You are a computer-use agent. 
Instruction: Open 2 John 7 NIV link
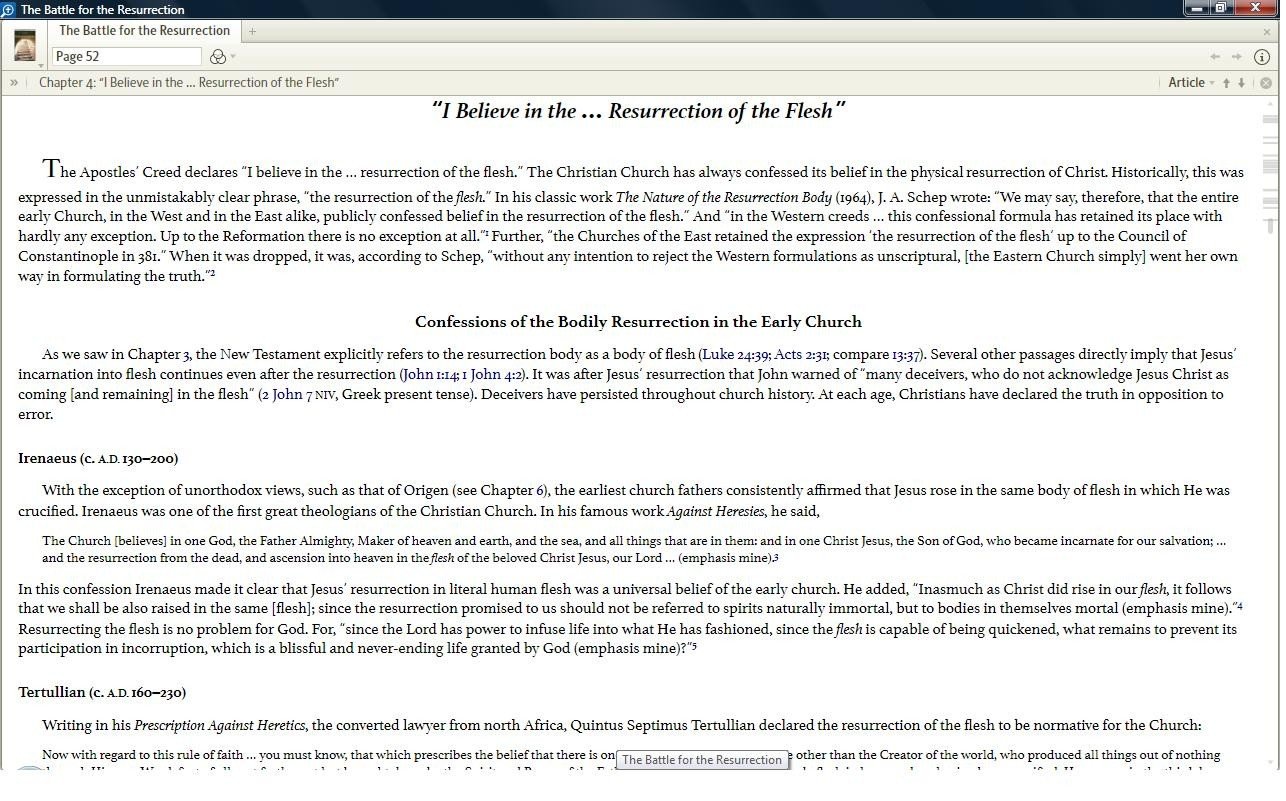pos(298,394)
